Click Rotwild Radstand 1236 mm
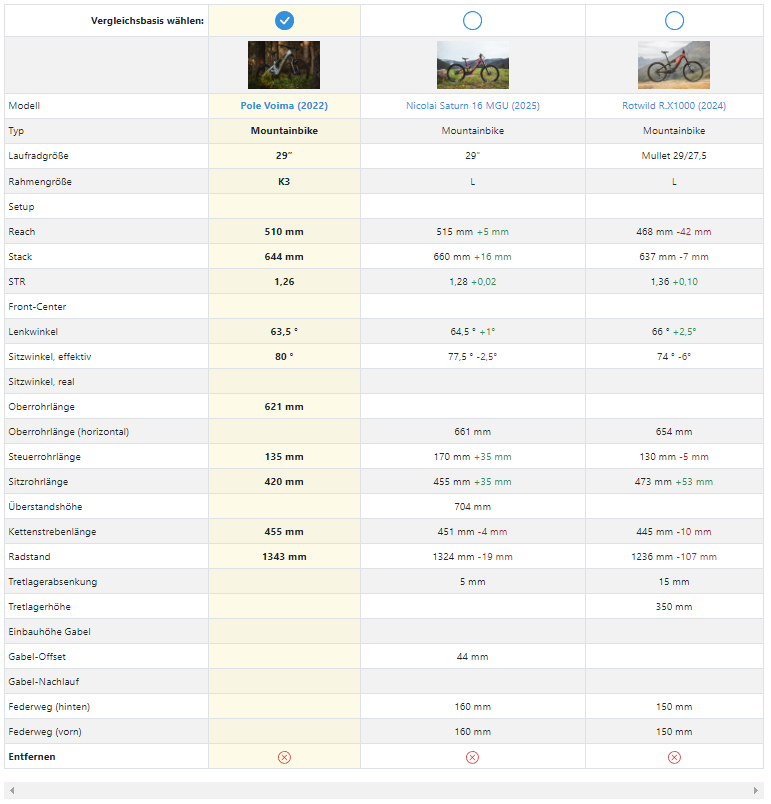Image resolution: width=771 pixels, height=804 pixels. click(x=652, y=557)
